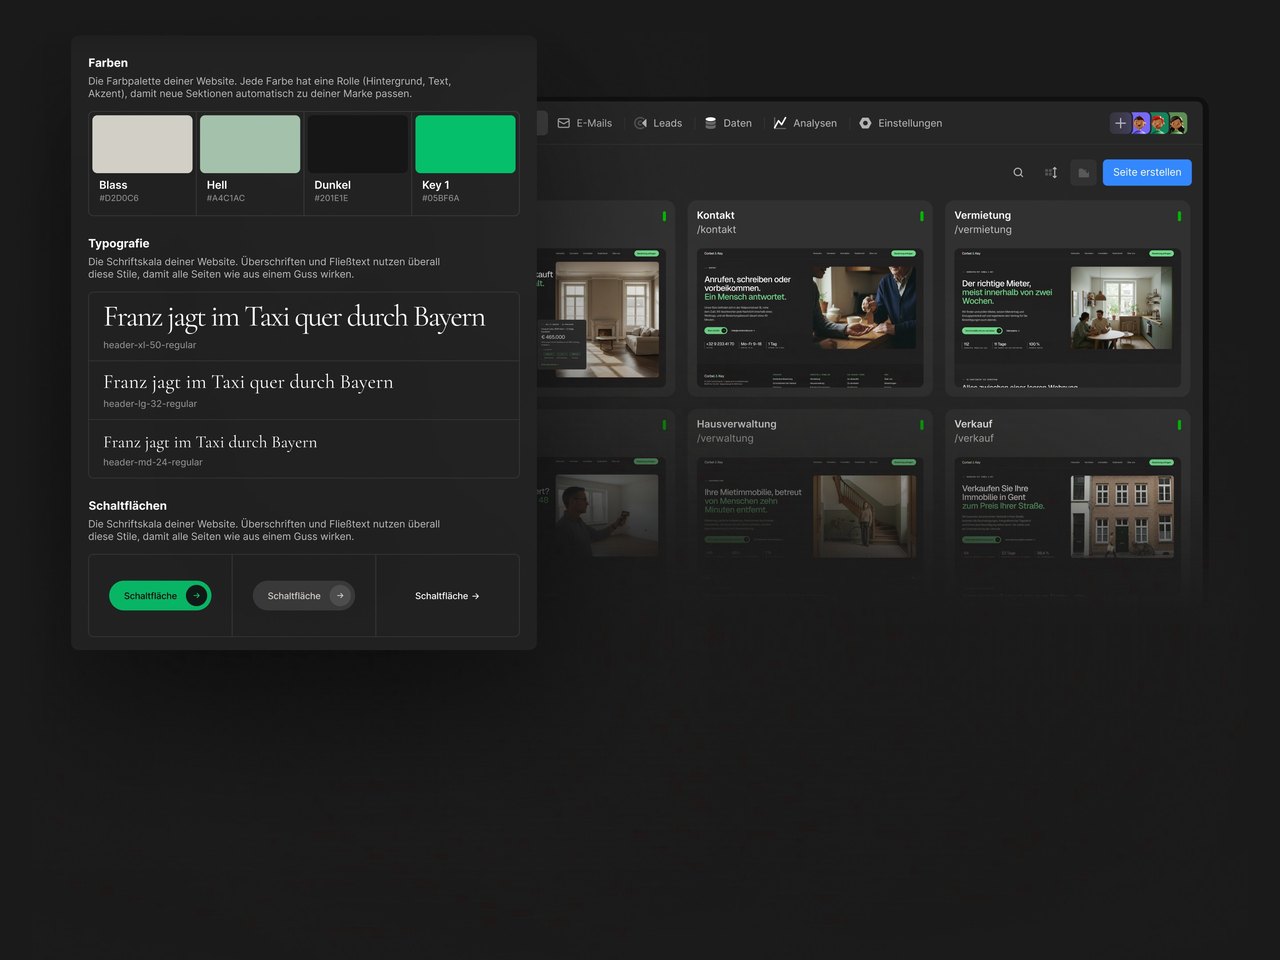The height and width of the screenshot is (960, 1280).
Task: Switch to the E-Mails tab
Action: click(x=585, y=123)
